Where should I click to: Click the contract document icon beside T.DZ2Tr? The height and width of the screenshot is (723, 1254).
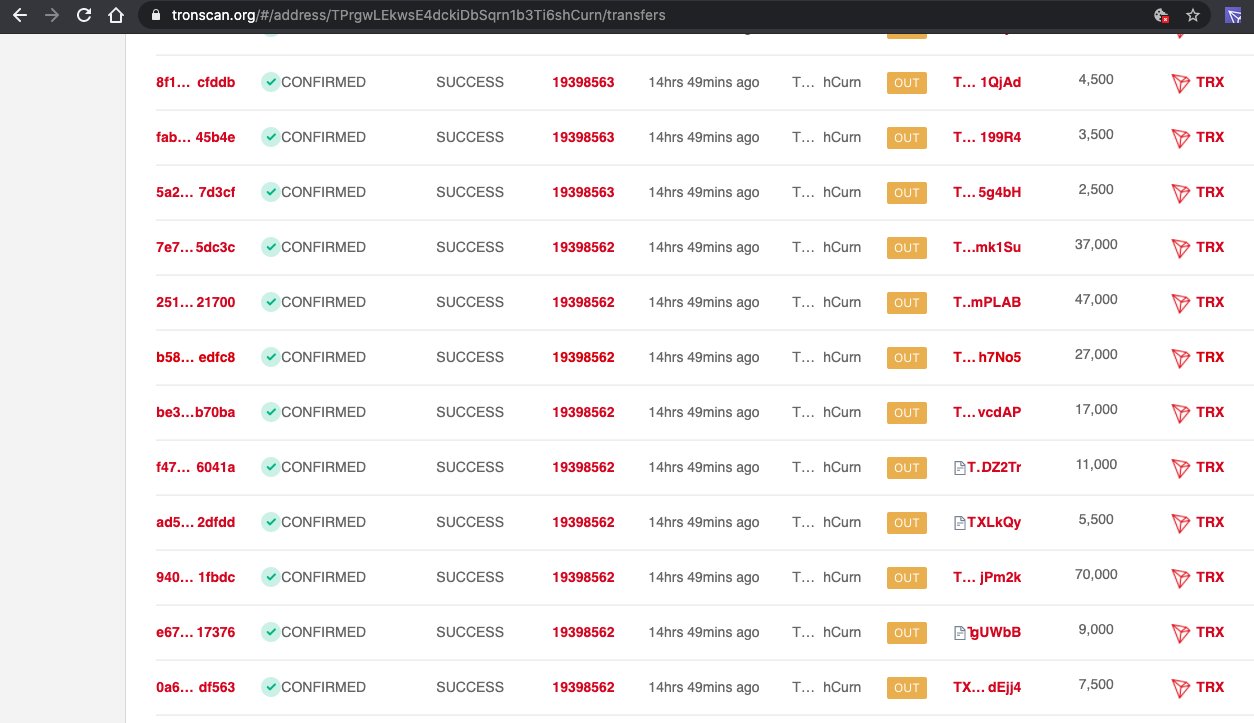(x=960, y=467)
